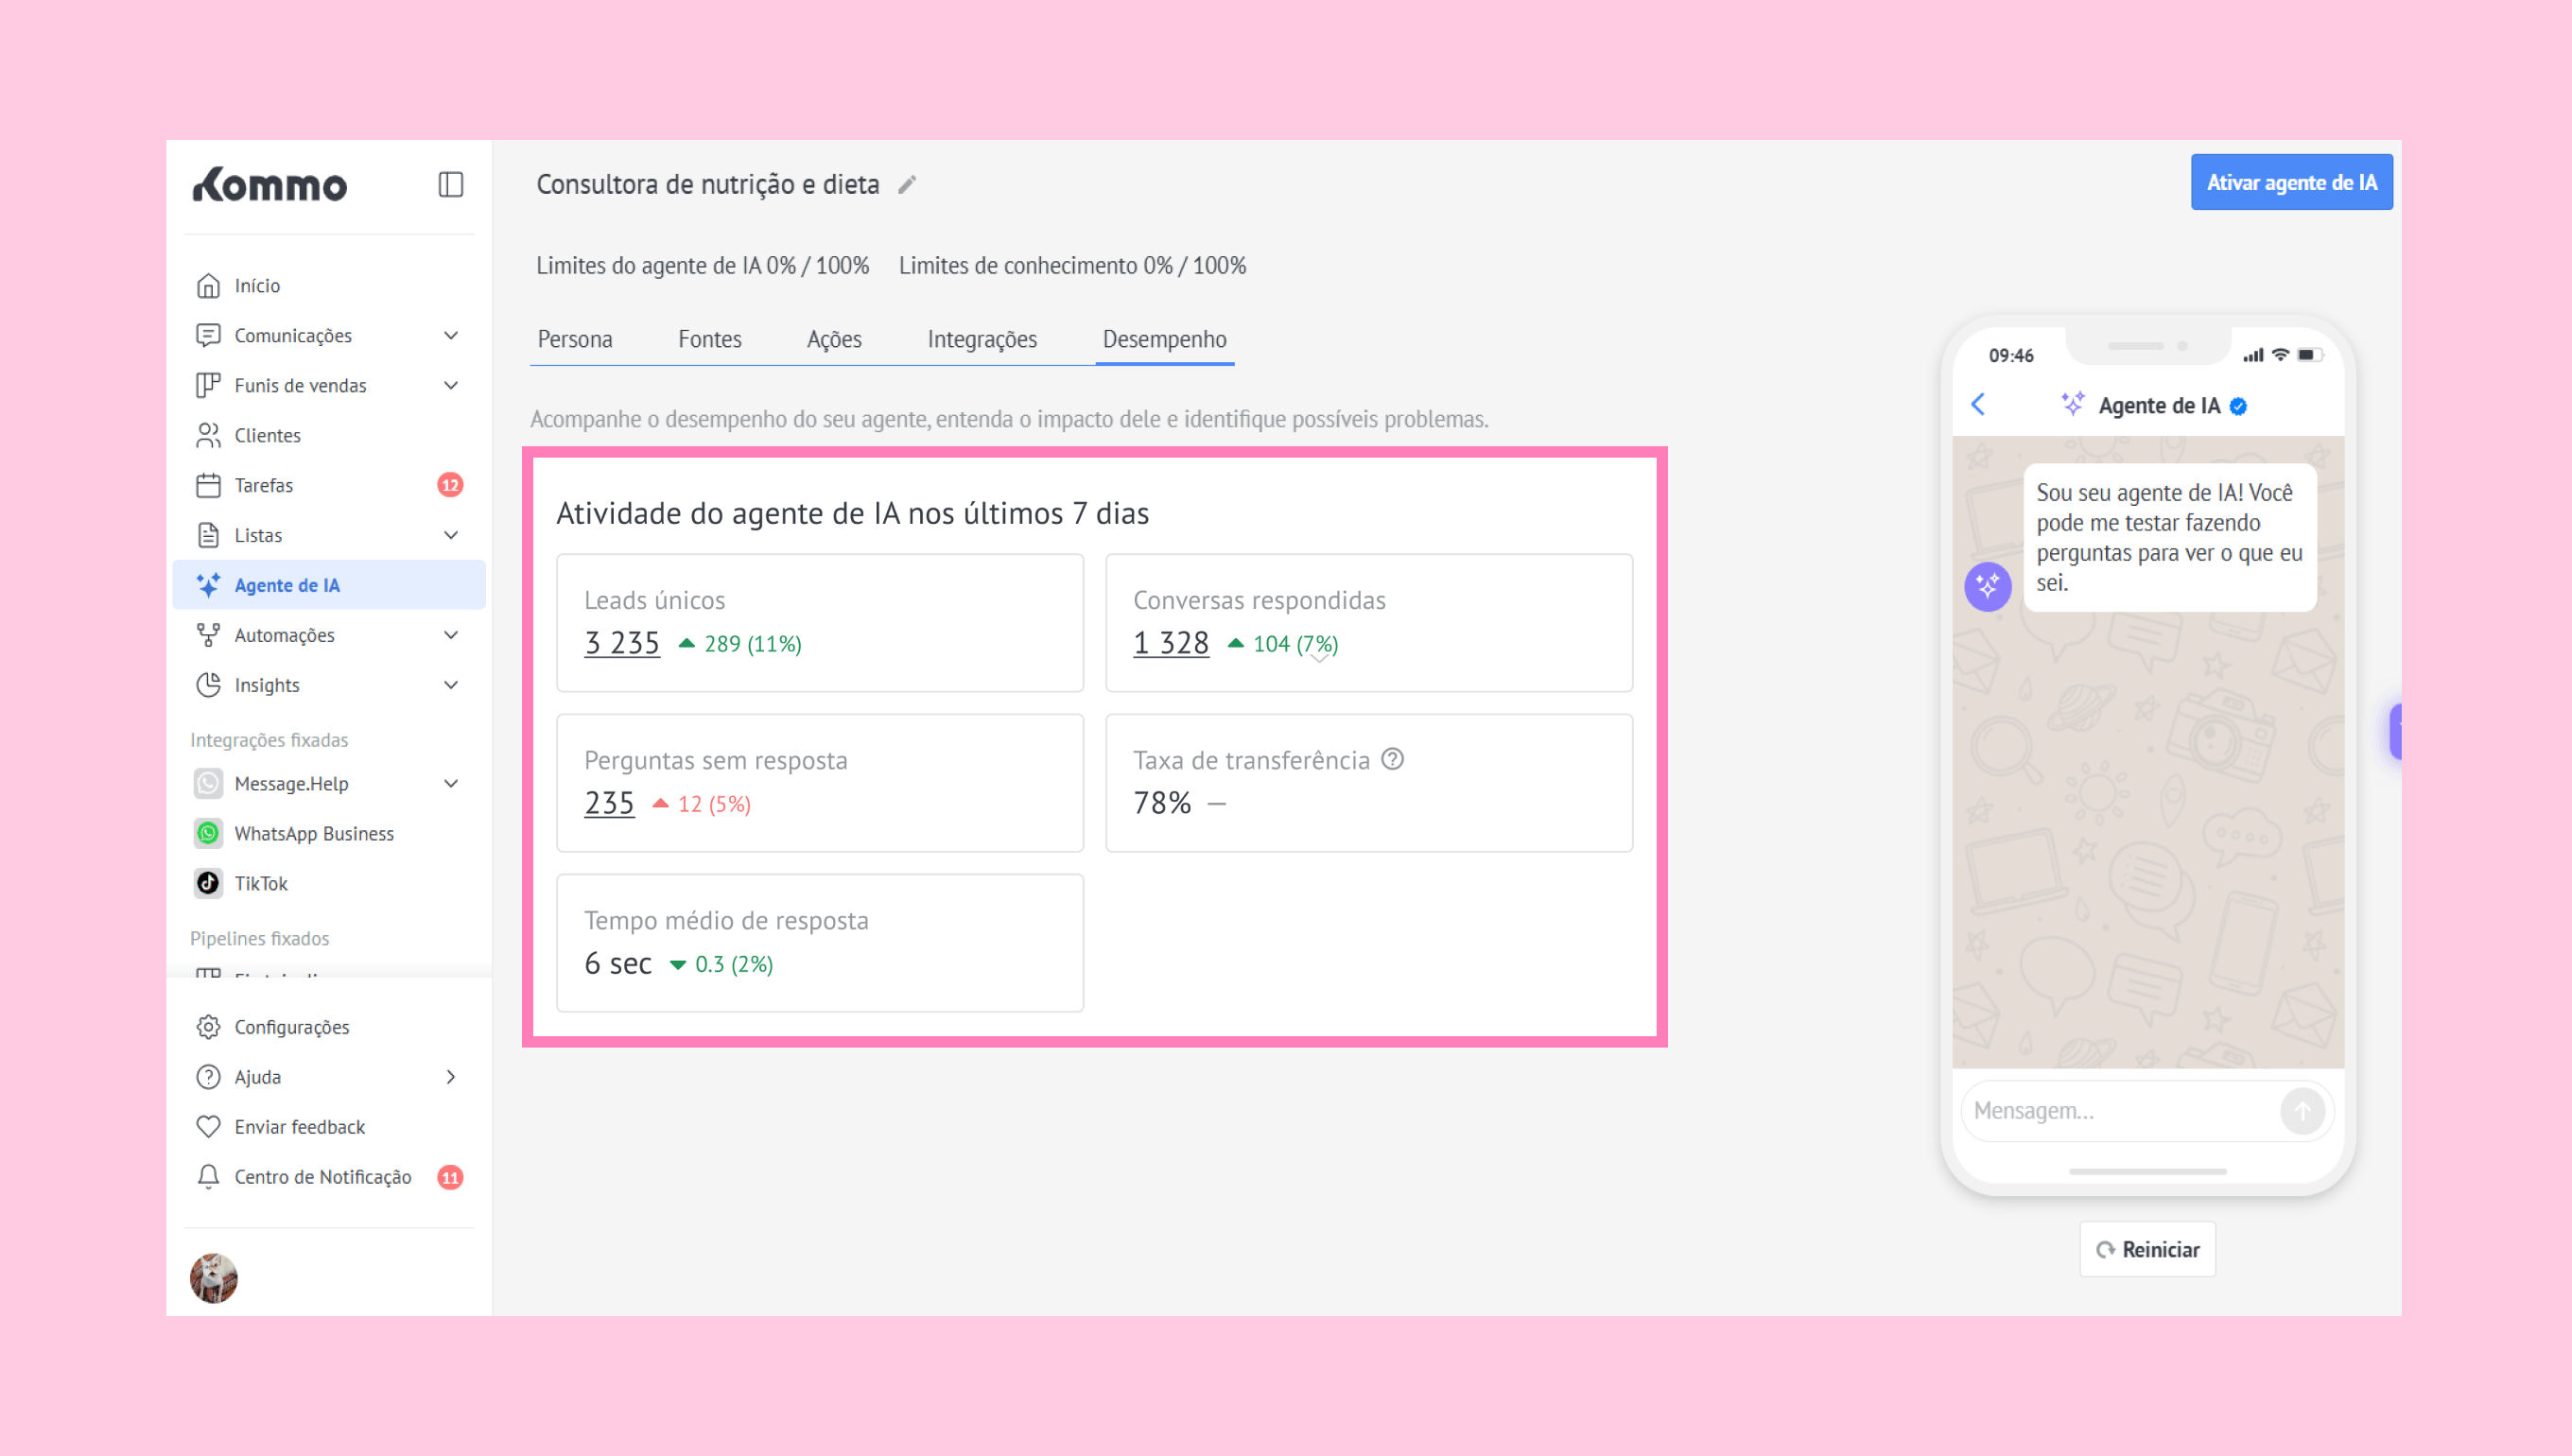2572x1456 pixels.
Task: Open Centro de Notificação bell
Action: 322,1177
